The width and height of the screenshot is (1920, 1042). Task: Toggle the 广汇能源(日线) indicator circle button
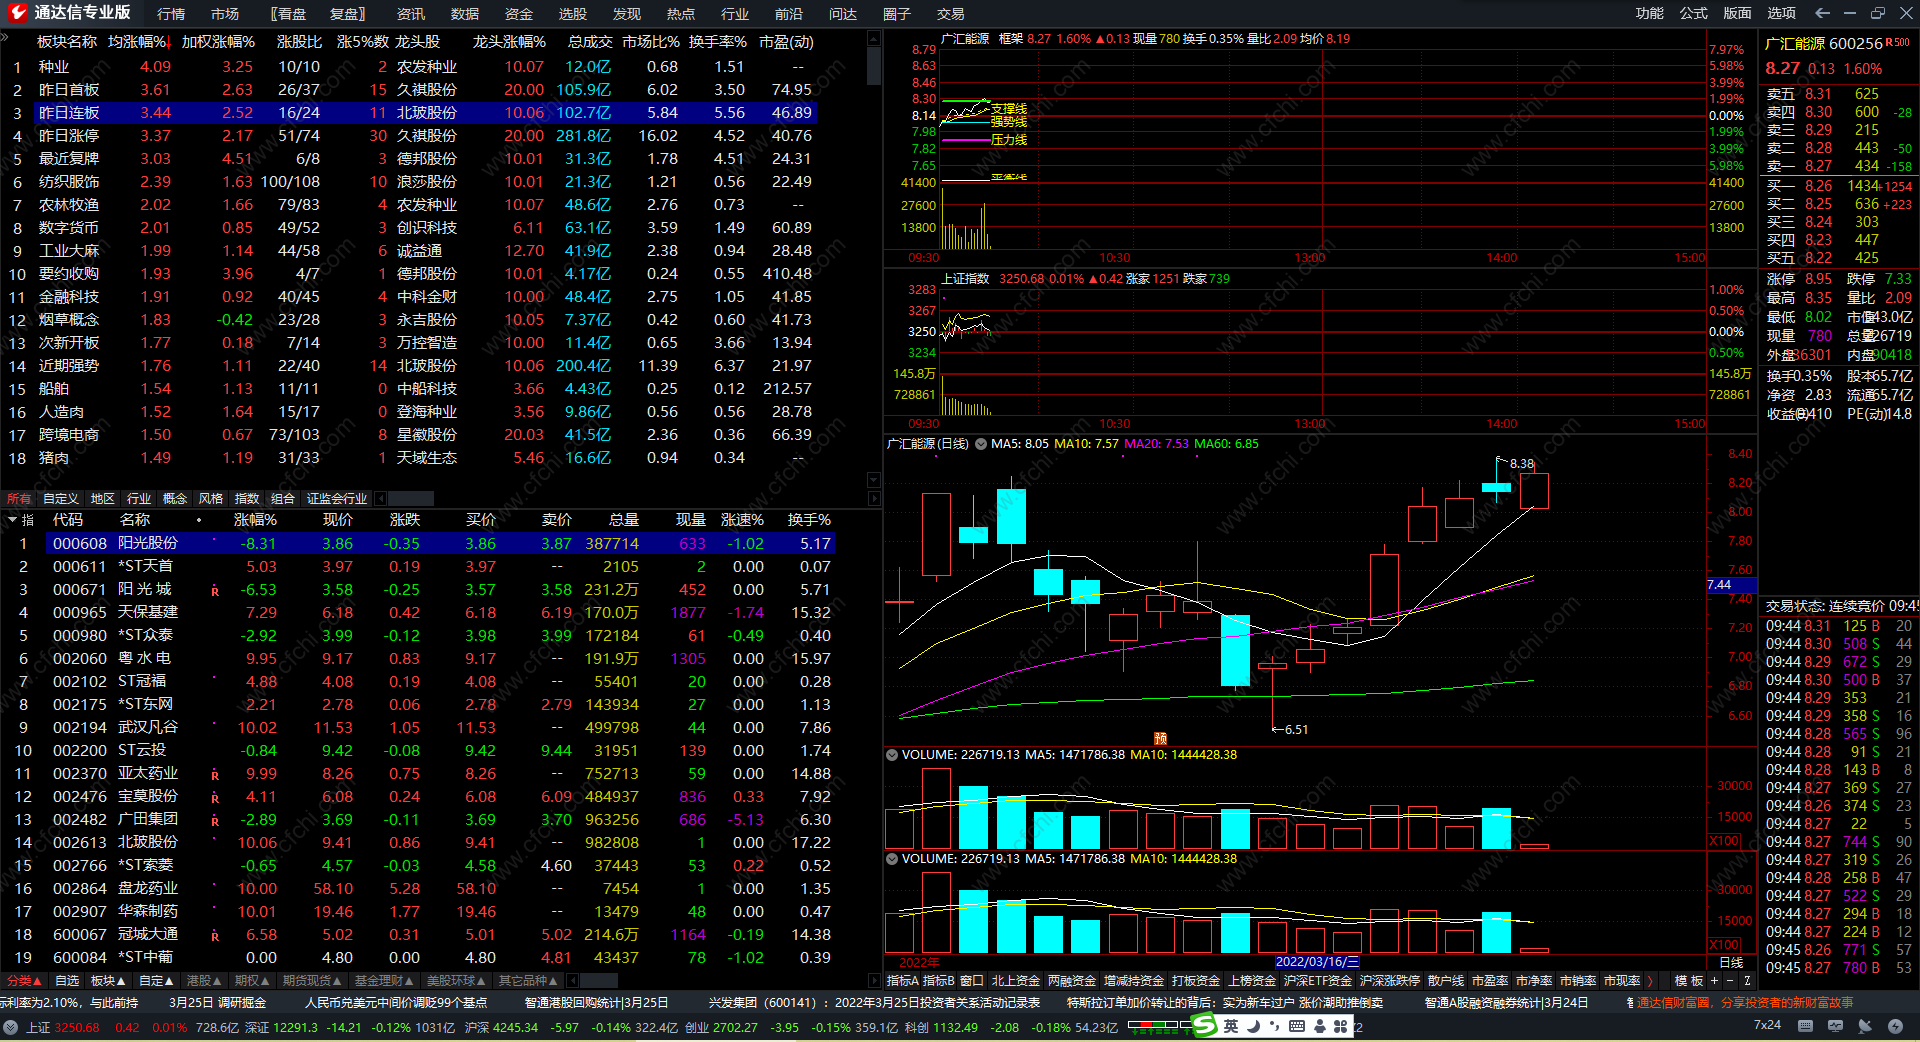(981, 444)
